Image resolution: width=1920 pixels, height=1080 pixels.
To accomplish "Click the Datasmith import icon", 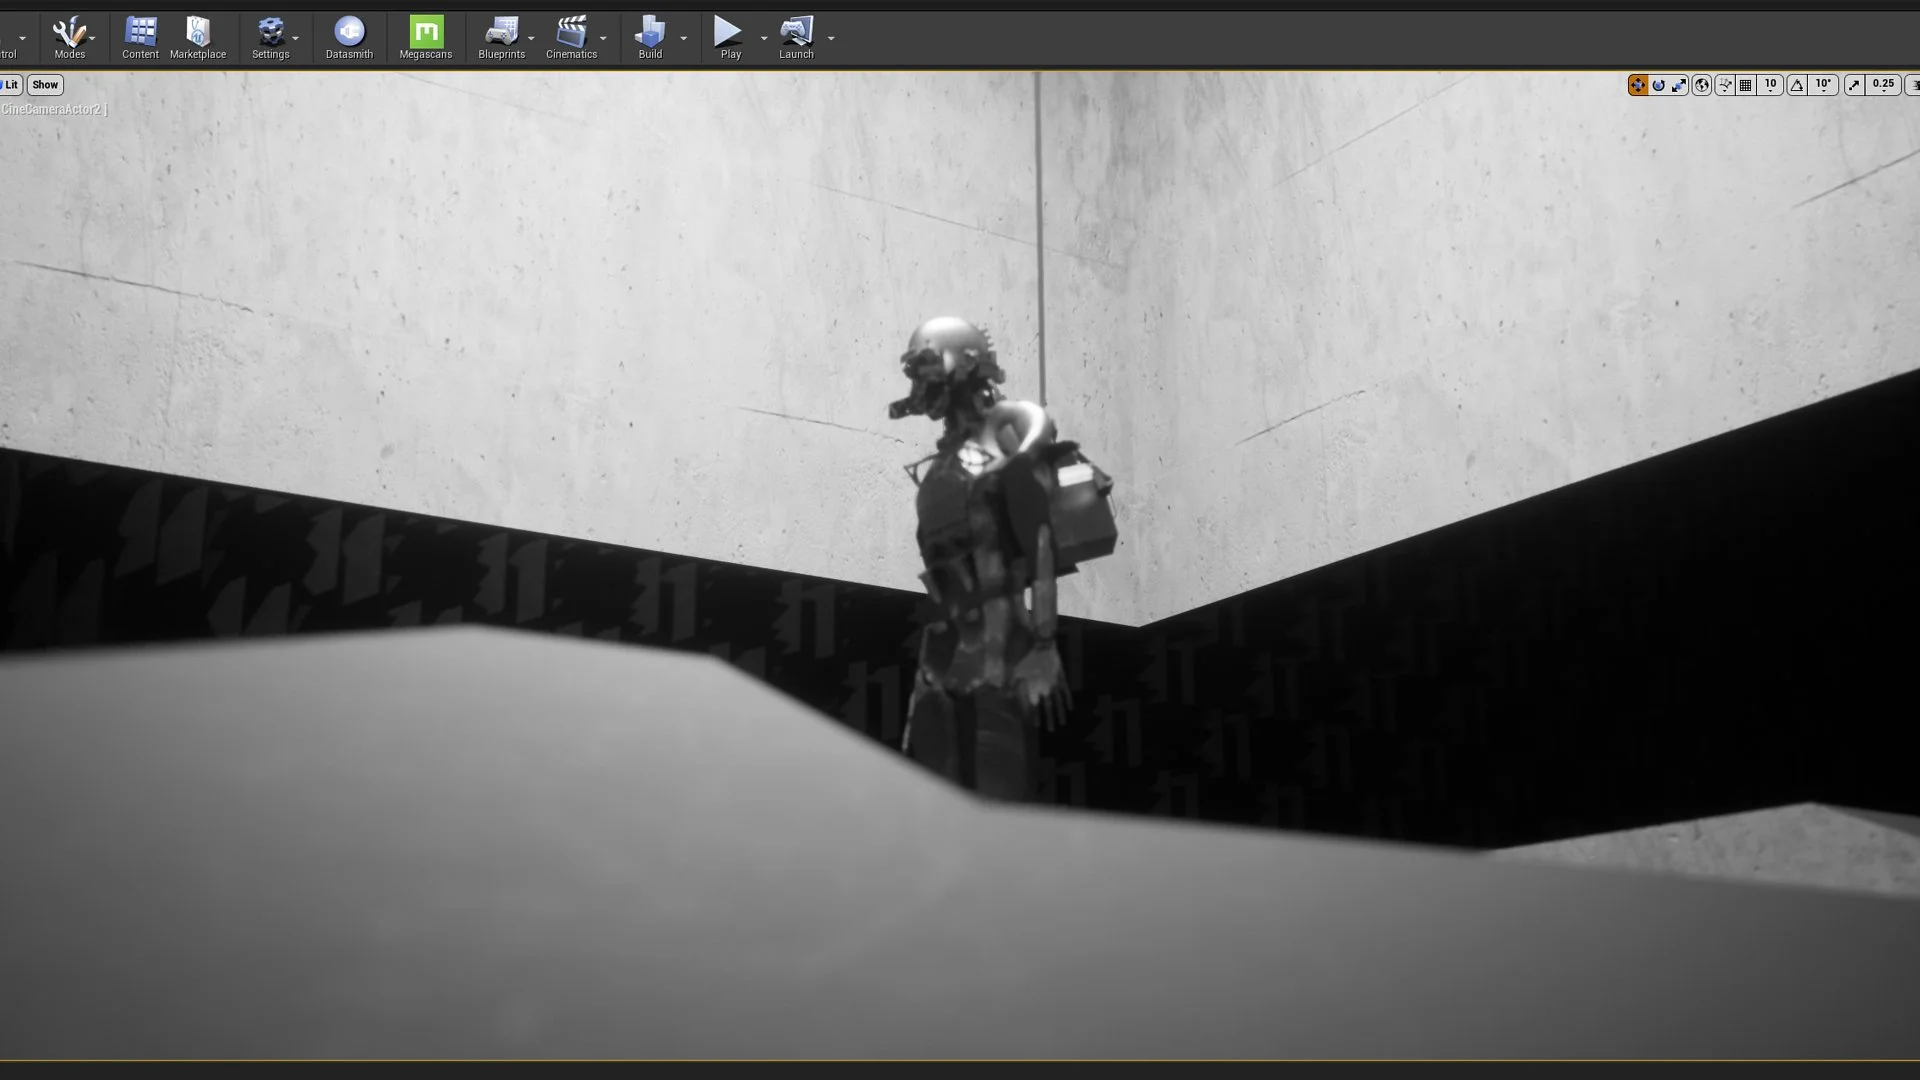I will point(349,38).
